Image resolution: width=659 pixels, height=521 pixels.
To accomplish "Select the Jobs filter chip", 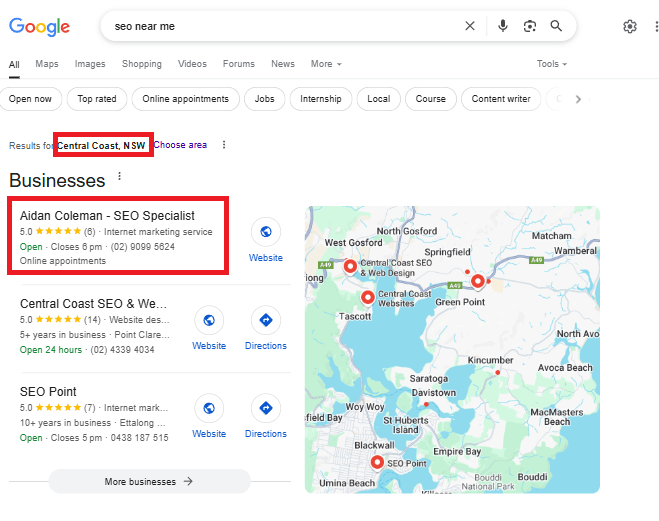I will (x=264, y=99).
